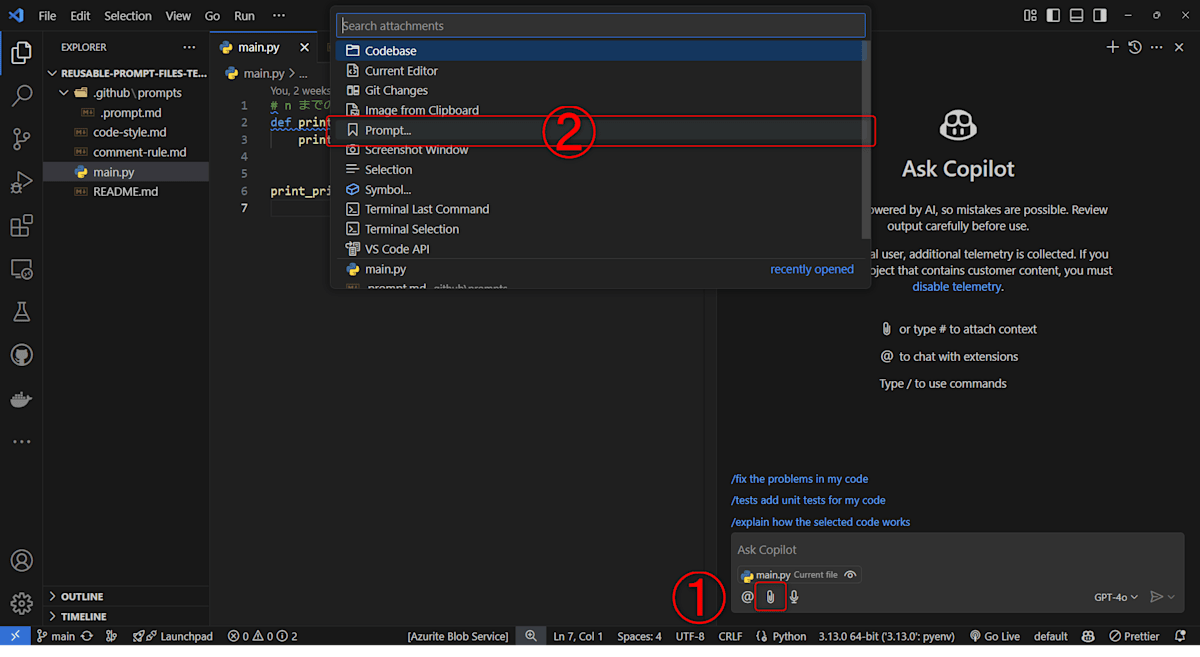Open the View menu
The image size is (1200, 657).
click(x=178, y=16)
